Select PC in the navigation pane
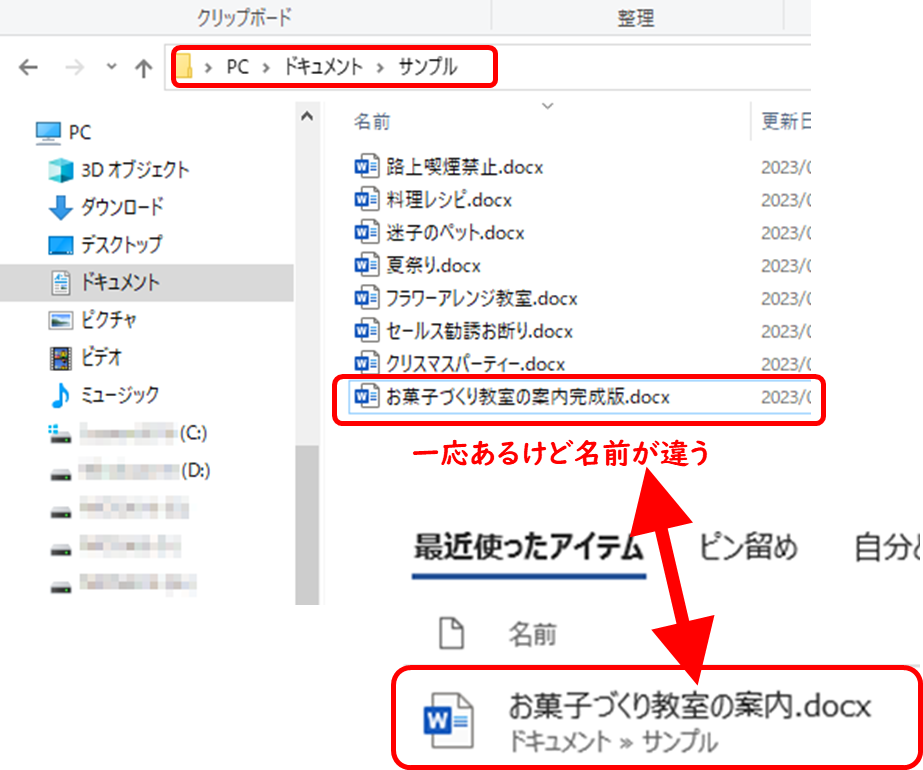 tap(80, 132)
